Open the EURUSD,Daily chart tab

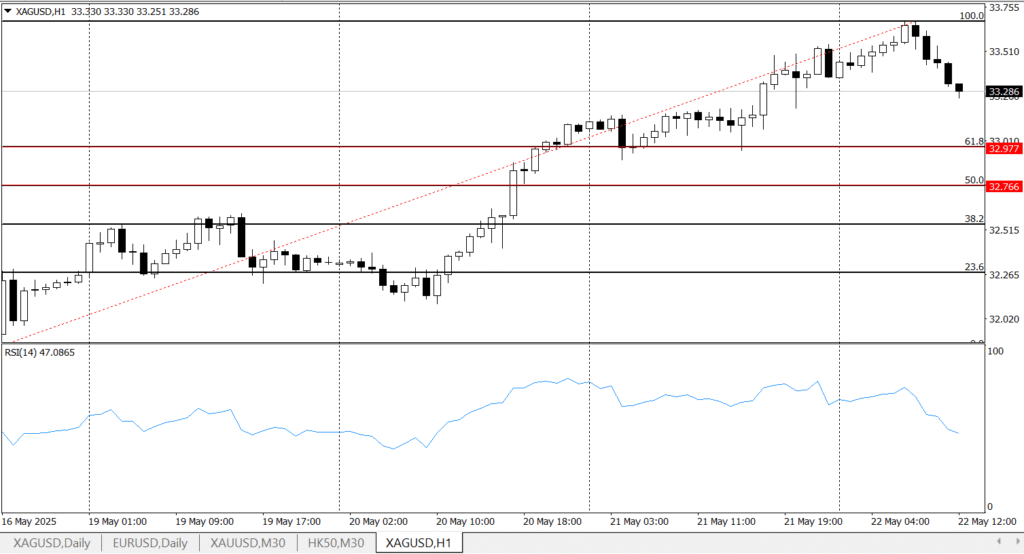(150, 542)
